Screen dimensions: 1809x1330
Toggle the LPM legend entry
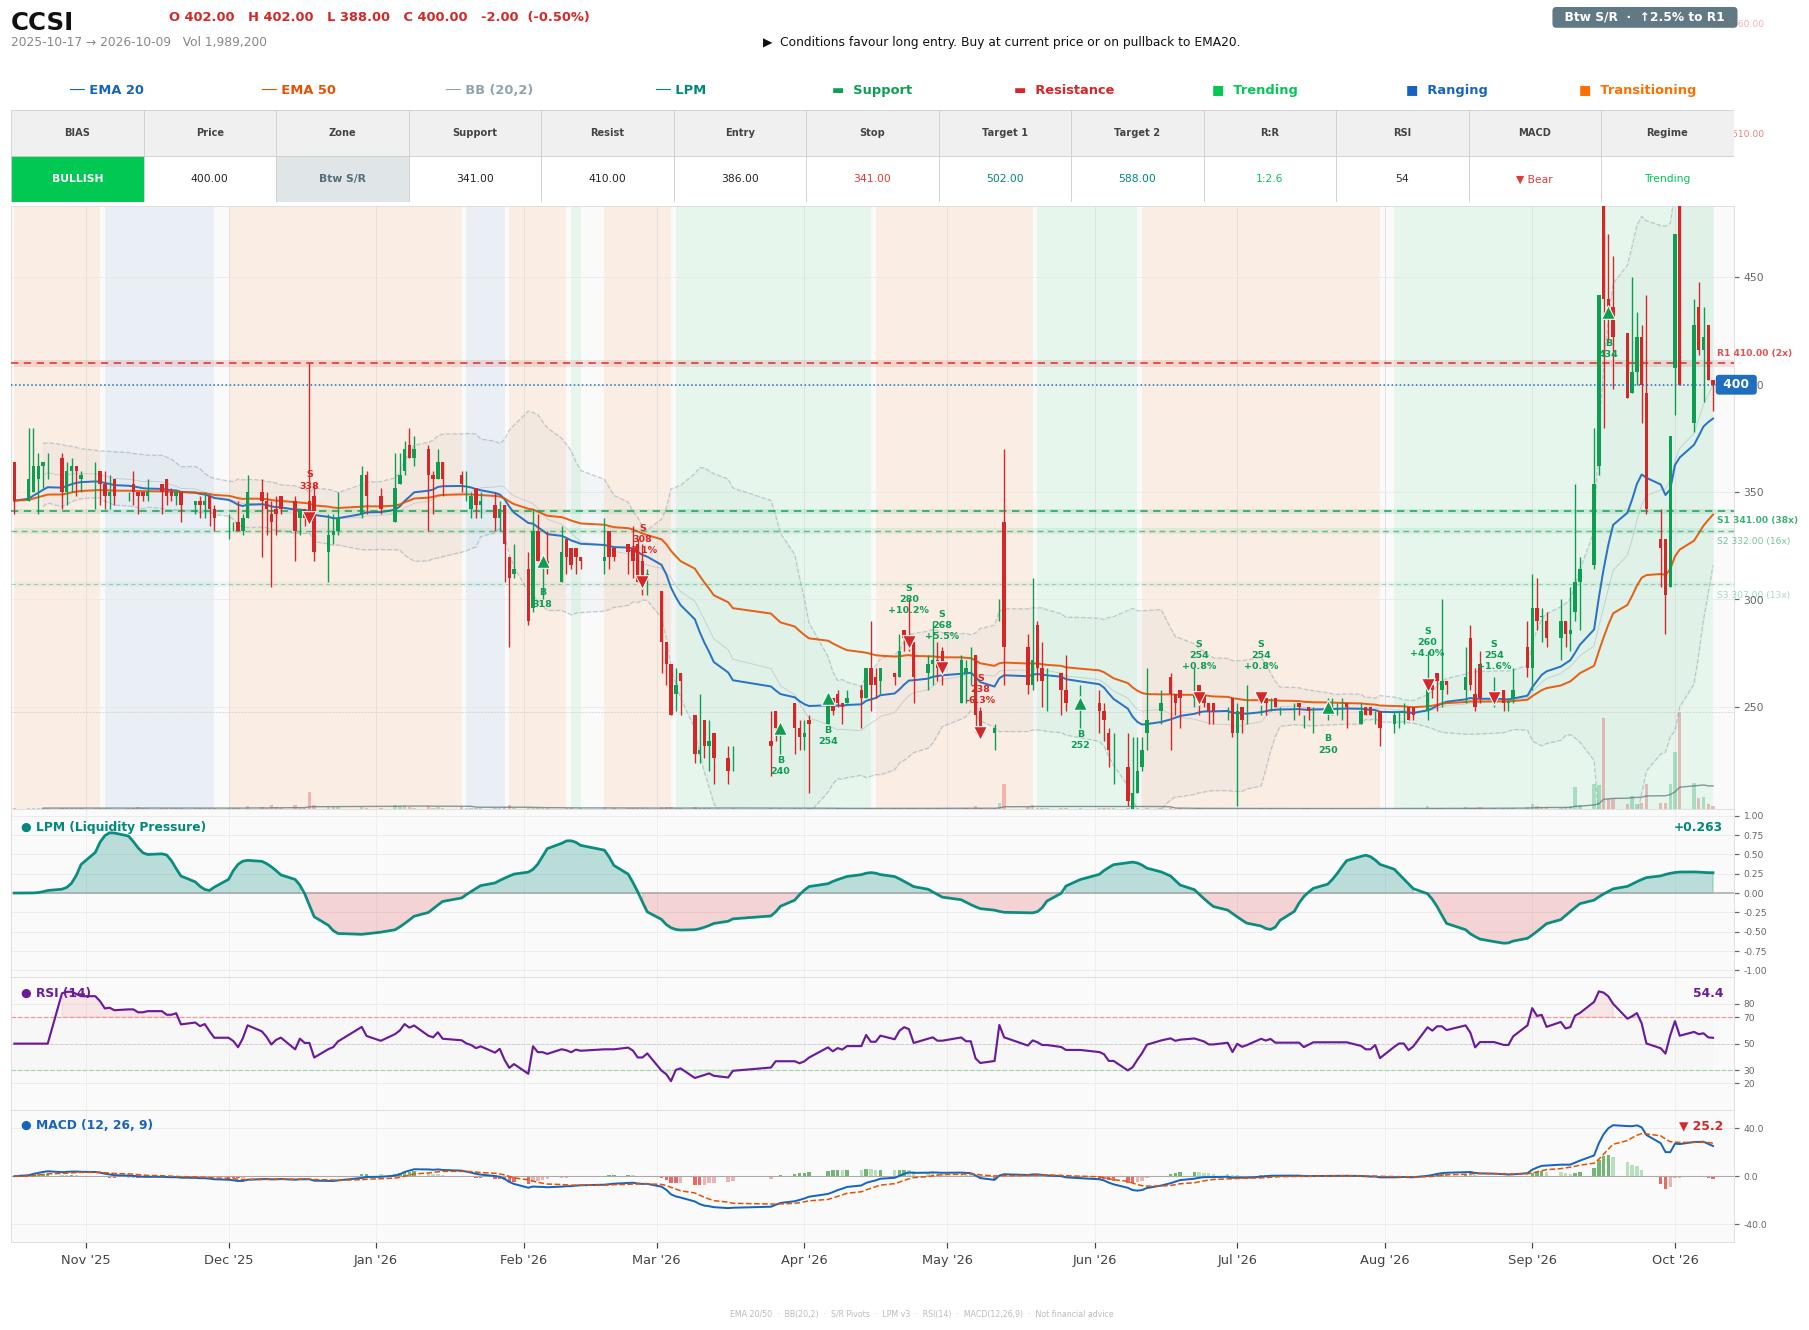681,90
